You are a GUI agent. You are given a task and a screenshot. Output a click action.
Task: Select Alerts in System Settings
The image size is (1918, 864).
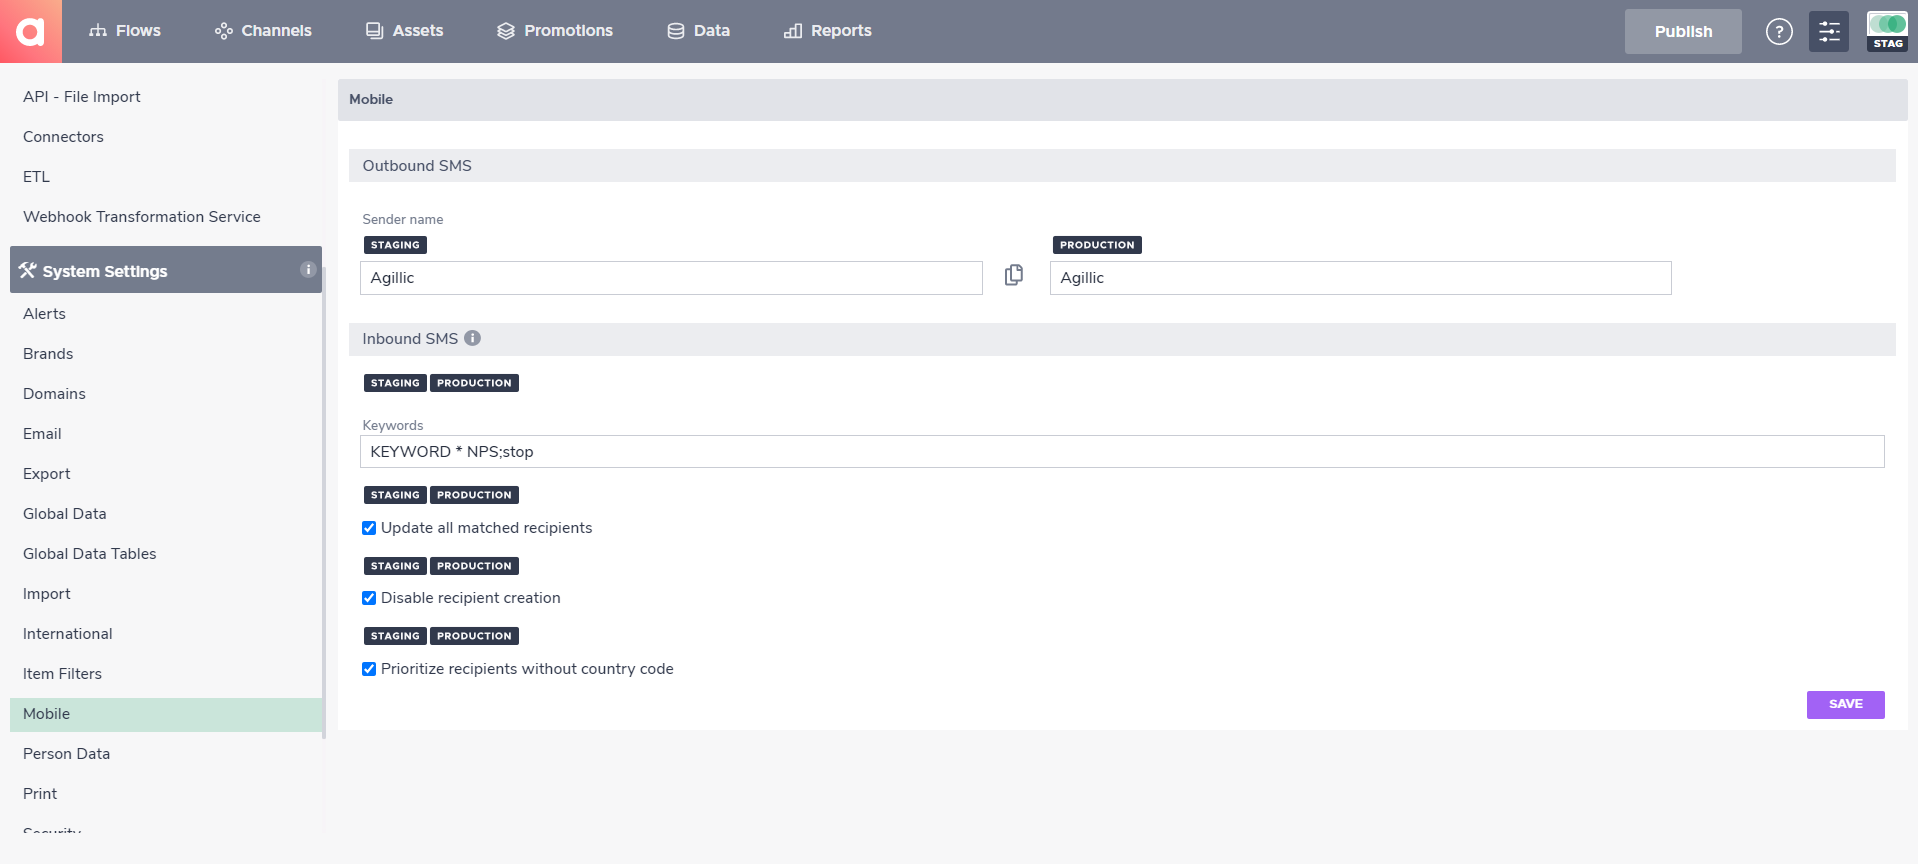44,314
